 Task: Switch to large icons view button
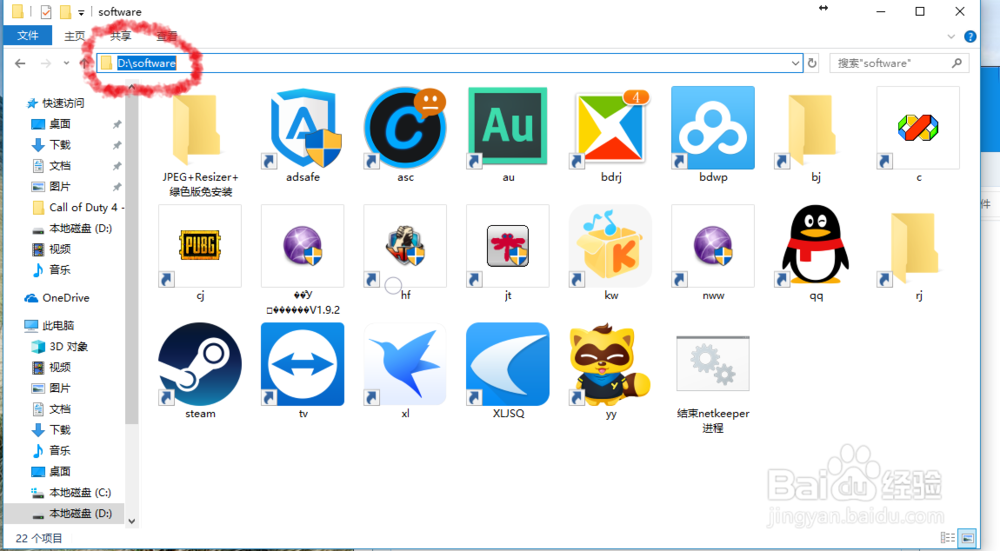pyautogui.click(x=967, y=538)
